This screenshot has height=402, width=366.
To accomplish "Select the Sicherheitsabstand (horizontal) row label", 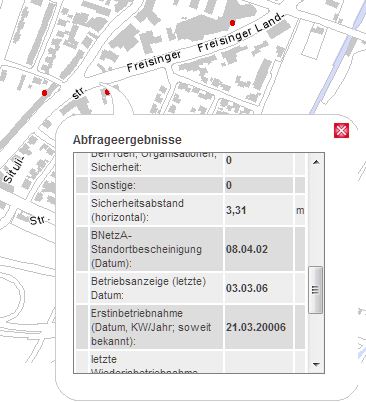I will click(x=137, y=210).
